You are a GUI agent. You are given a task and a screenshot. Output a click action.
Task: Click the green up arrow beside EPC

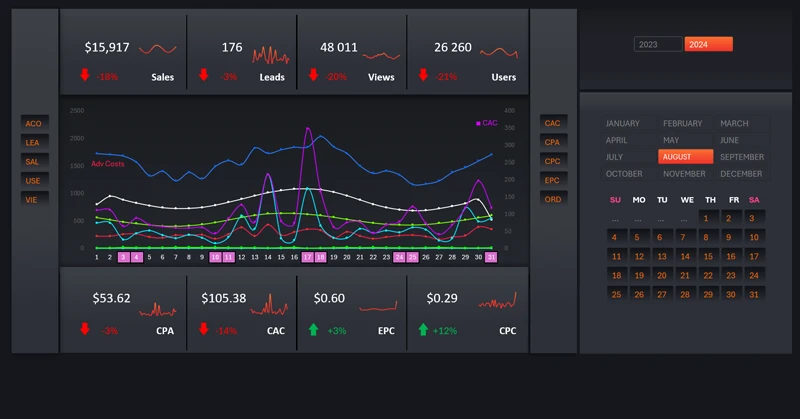[314, 329]
